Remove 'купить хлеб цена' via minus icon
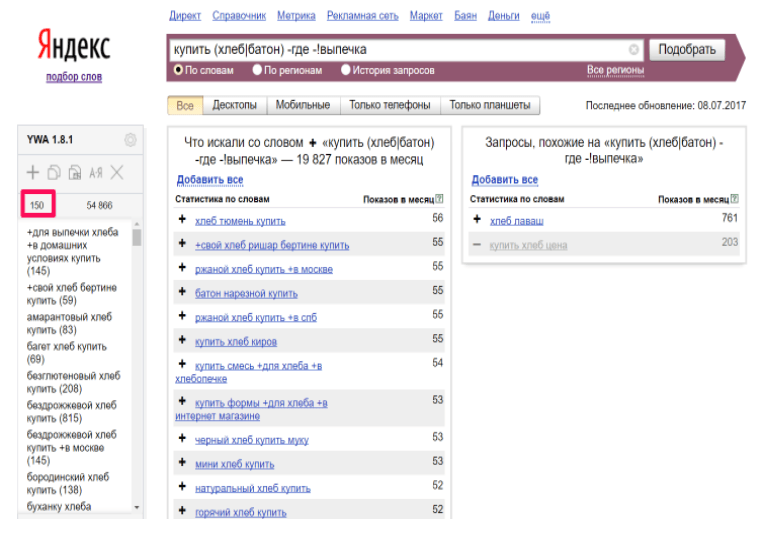 (477, 244)
